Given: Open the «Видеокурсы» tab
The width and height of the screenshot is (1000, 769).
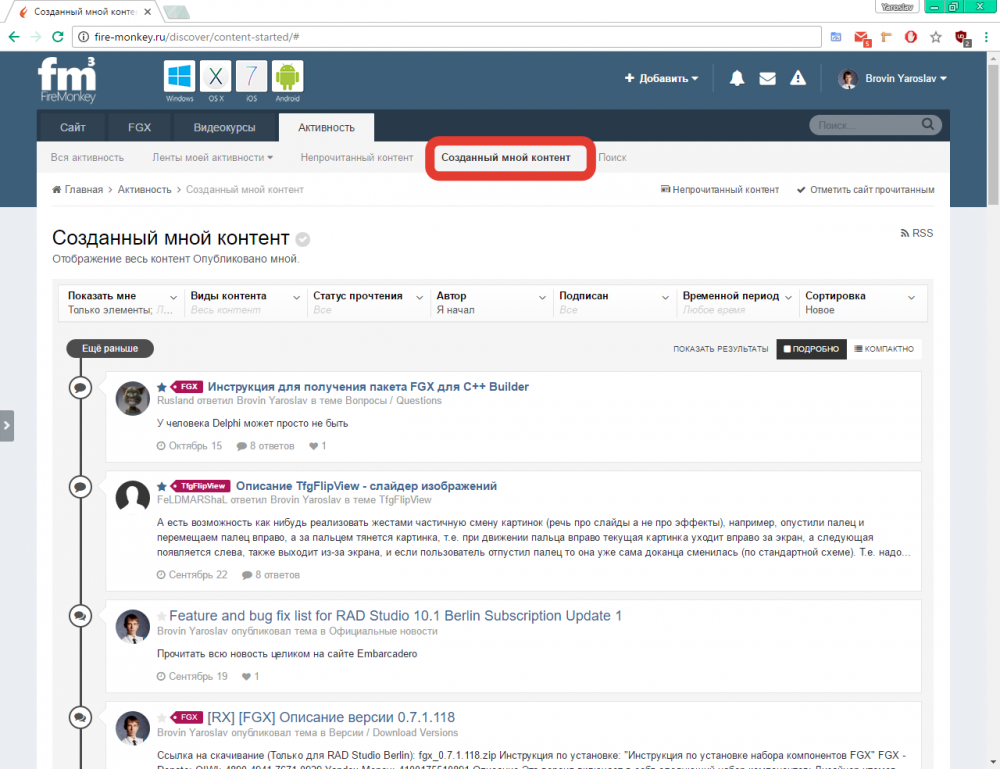Looking at the screenshot, I should point(224,128).
